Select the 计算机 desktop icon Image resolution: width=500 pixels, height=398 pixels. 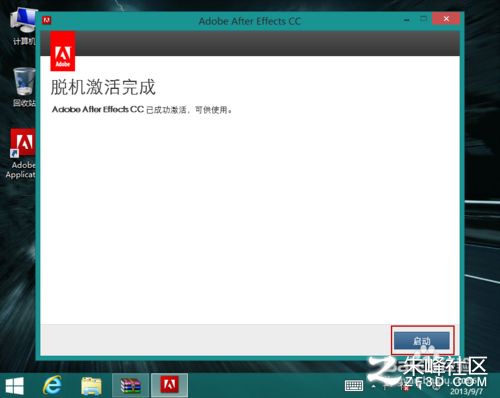tap(23, 27)
